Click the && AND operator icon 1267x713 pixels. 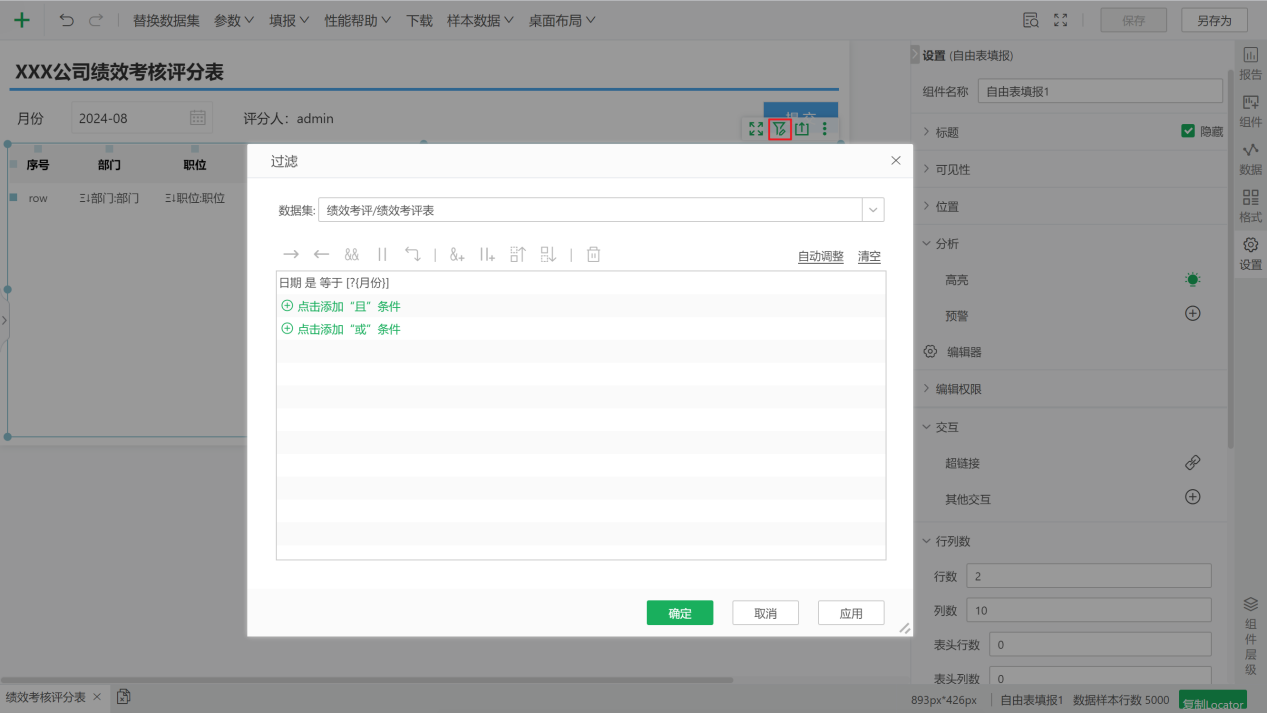[352, 255]
